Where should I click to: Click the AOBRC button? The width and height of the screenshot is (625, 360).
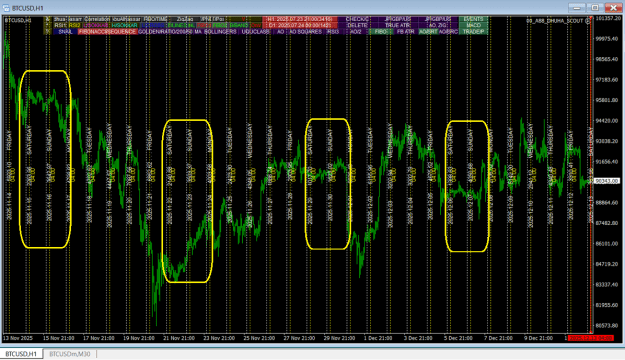click(448, 31)
